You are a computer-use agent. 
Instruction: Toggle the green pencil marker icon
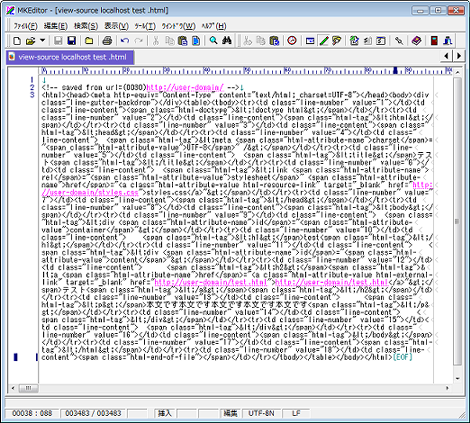[x=324, y=41]
